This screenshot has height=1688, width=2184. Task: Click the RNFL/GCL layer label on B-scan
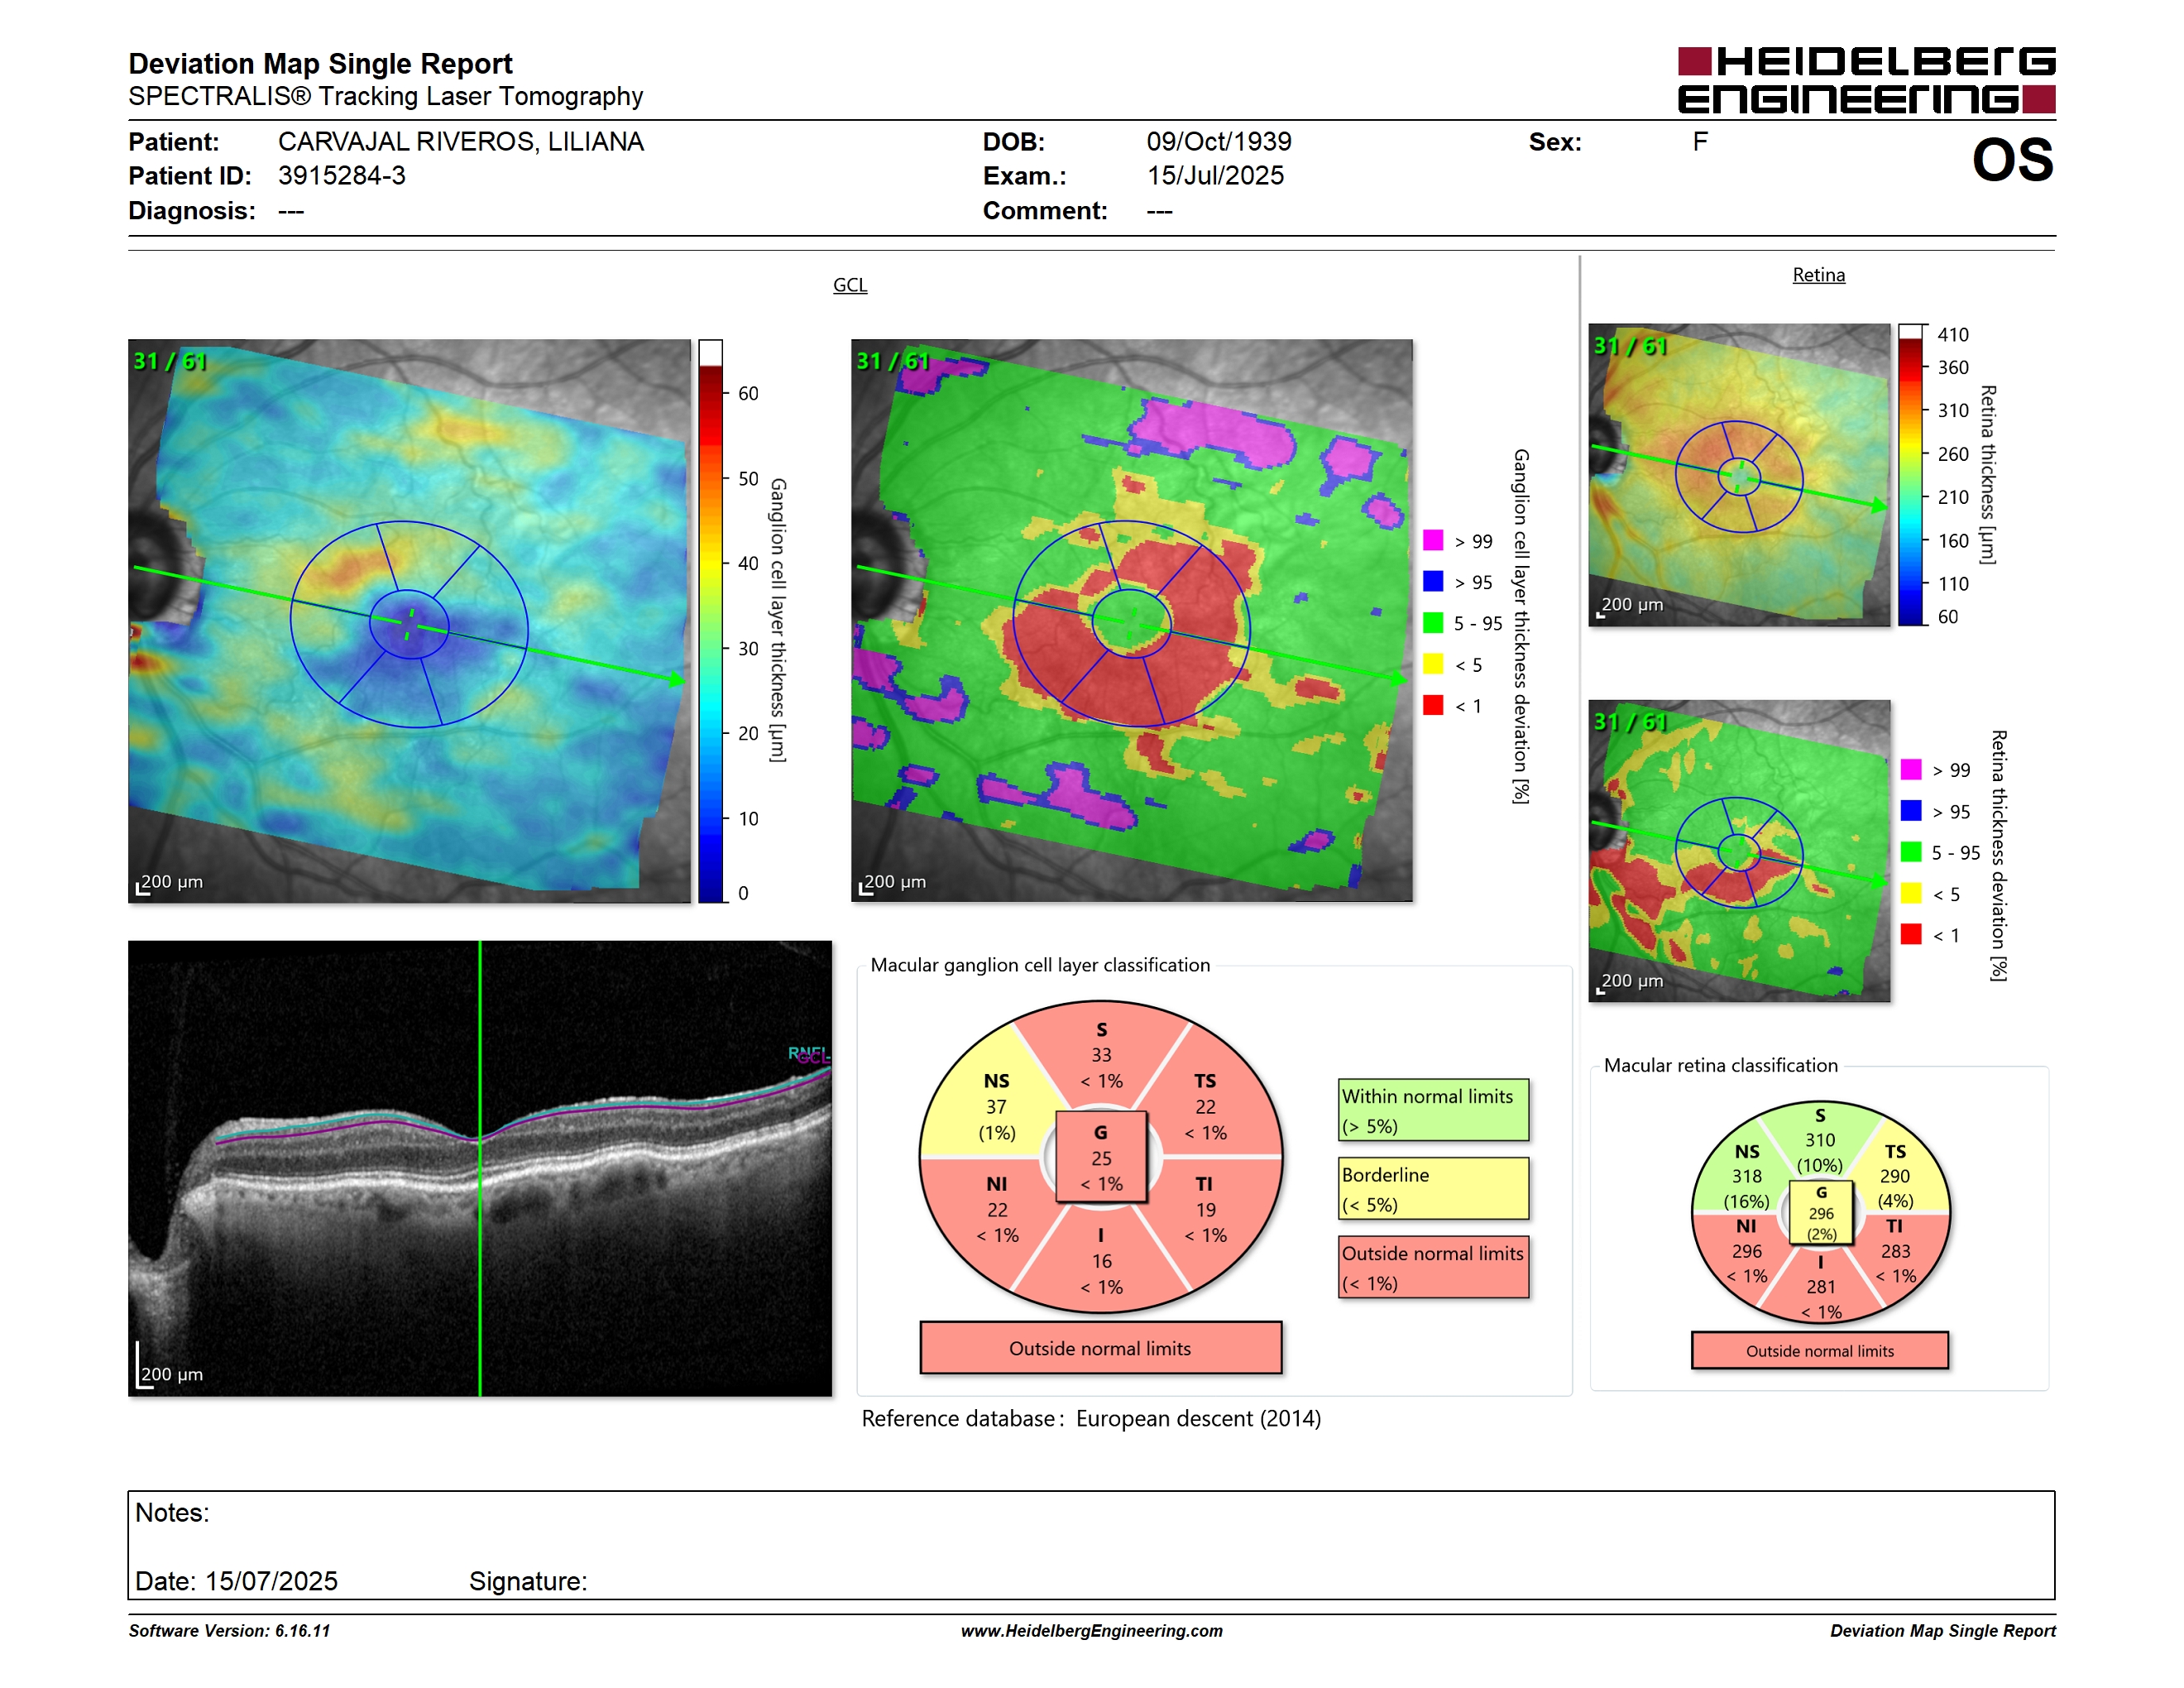click(808, 1054)
